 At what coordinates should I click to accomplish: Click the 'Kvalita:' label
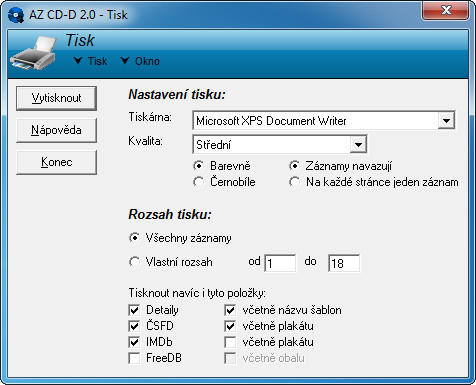click(146, 141)
